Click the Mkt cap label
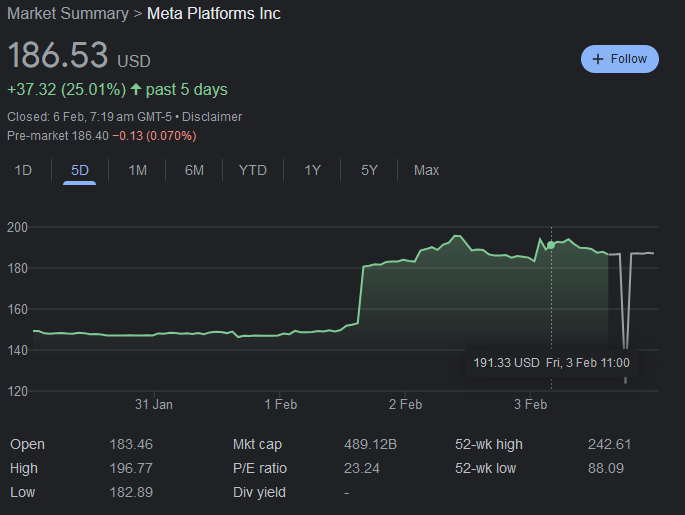 257,444
